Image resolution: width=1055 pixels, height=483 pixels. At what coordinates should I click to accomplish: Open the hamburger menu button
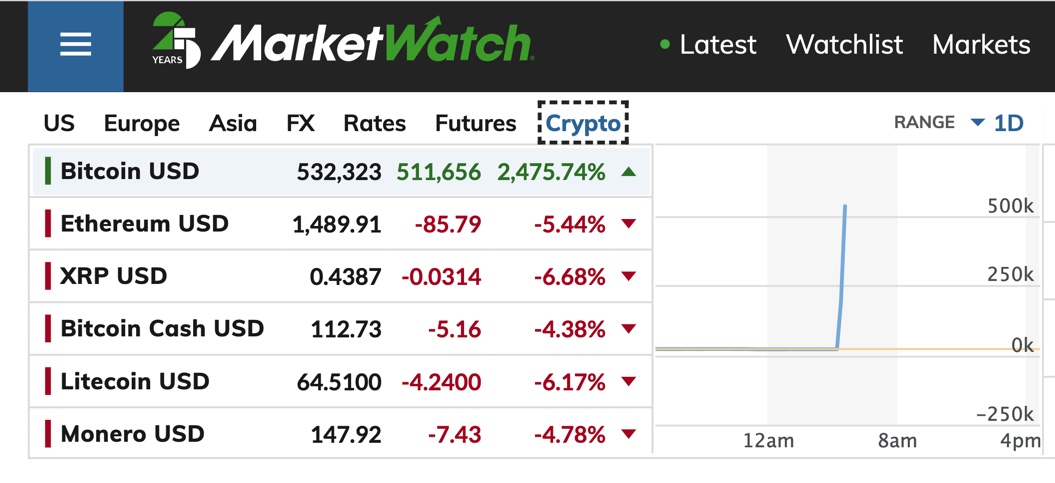click(76, 45)
